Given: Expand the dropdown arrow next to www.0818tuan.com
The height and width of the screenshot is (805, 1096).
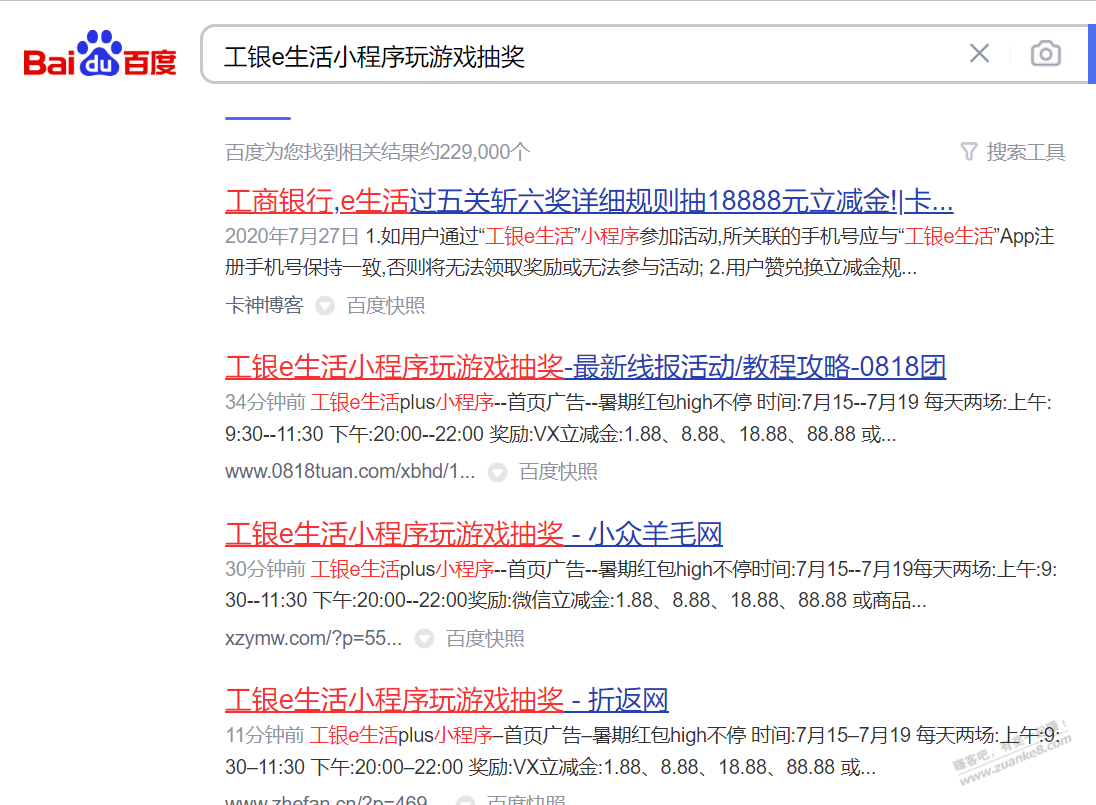Looking at the screenshot, I should 498,472.
